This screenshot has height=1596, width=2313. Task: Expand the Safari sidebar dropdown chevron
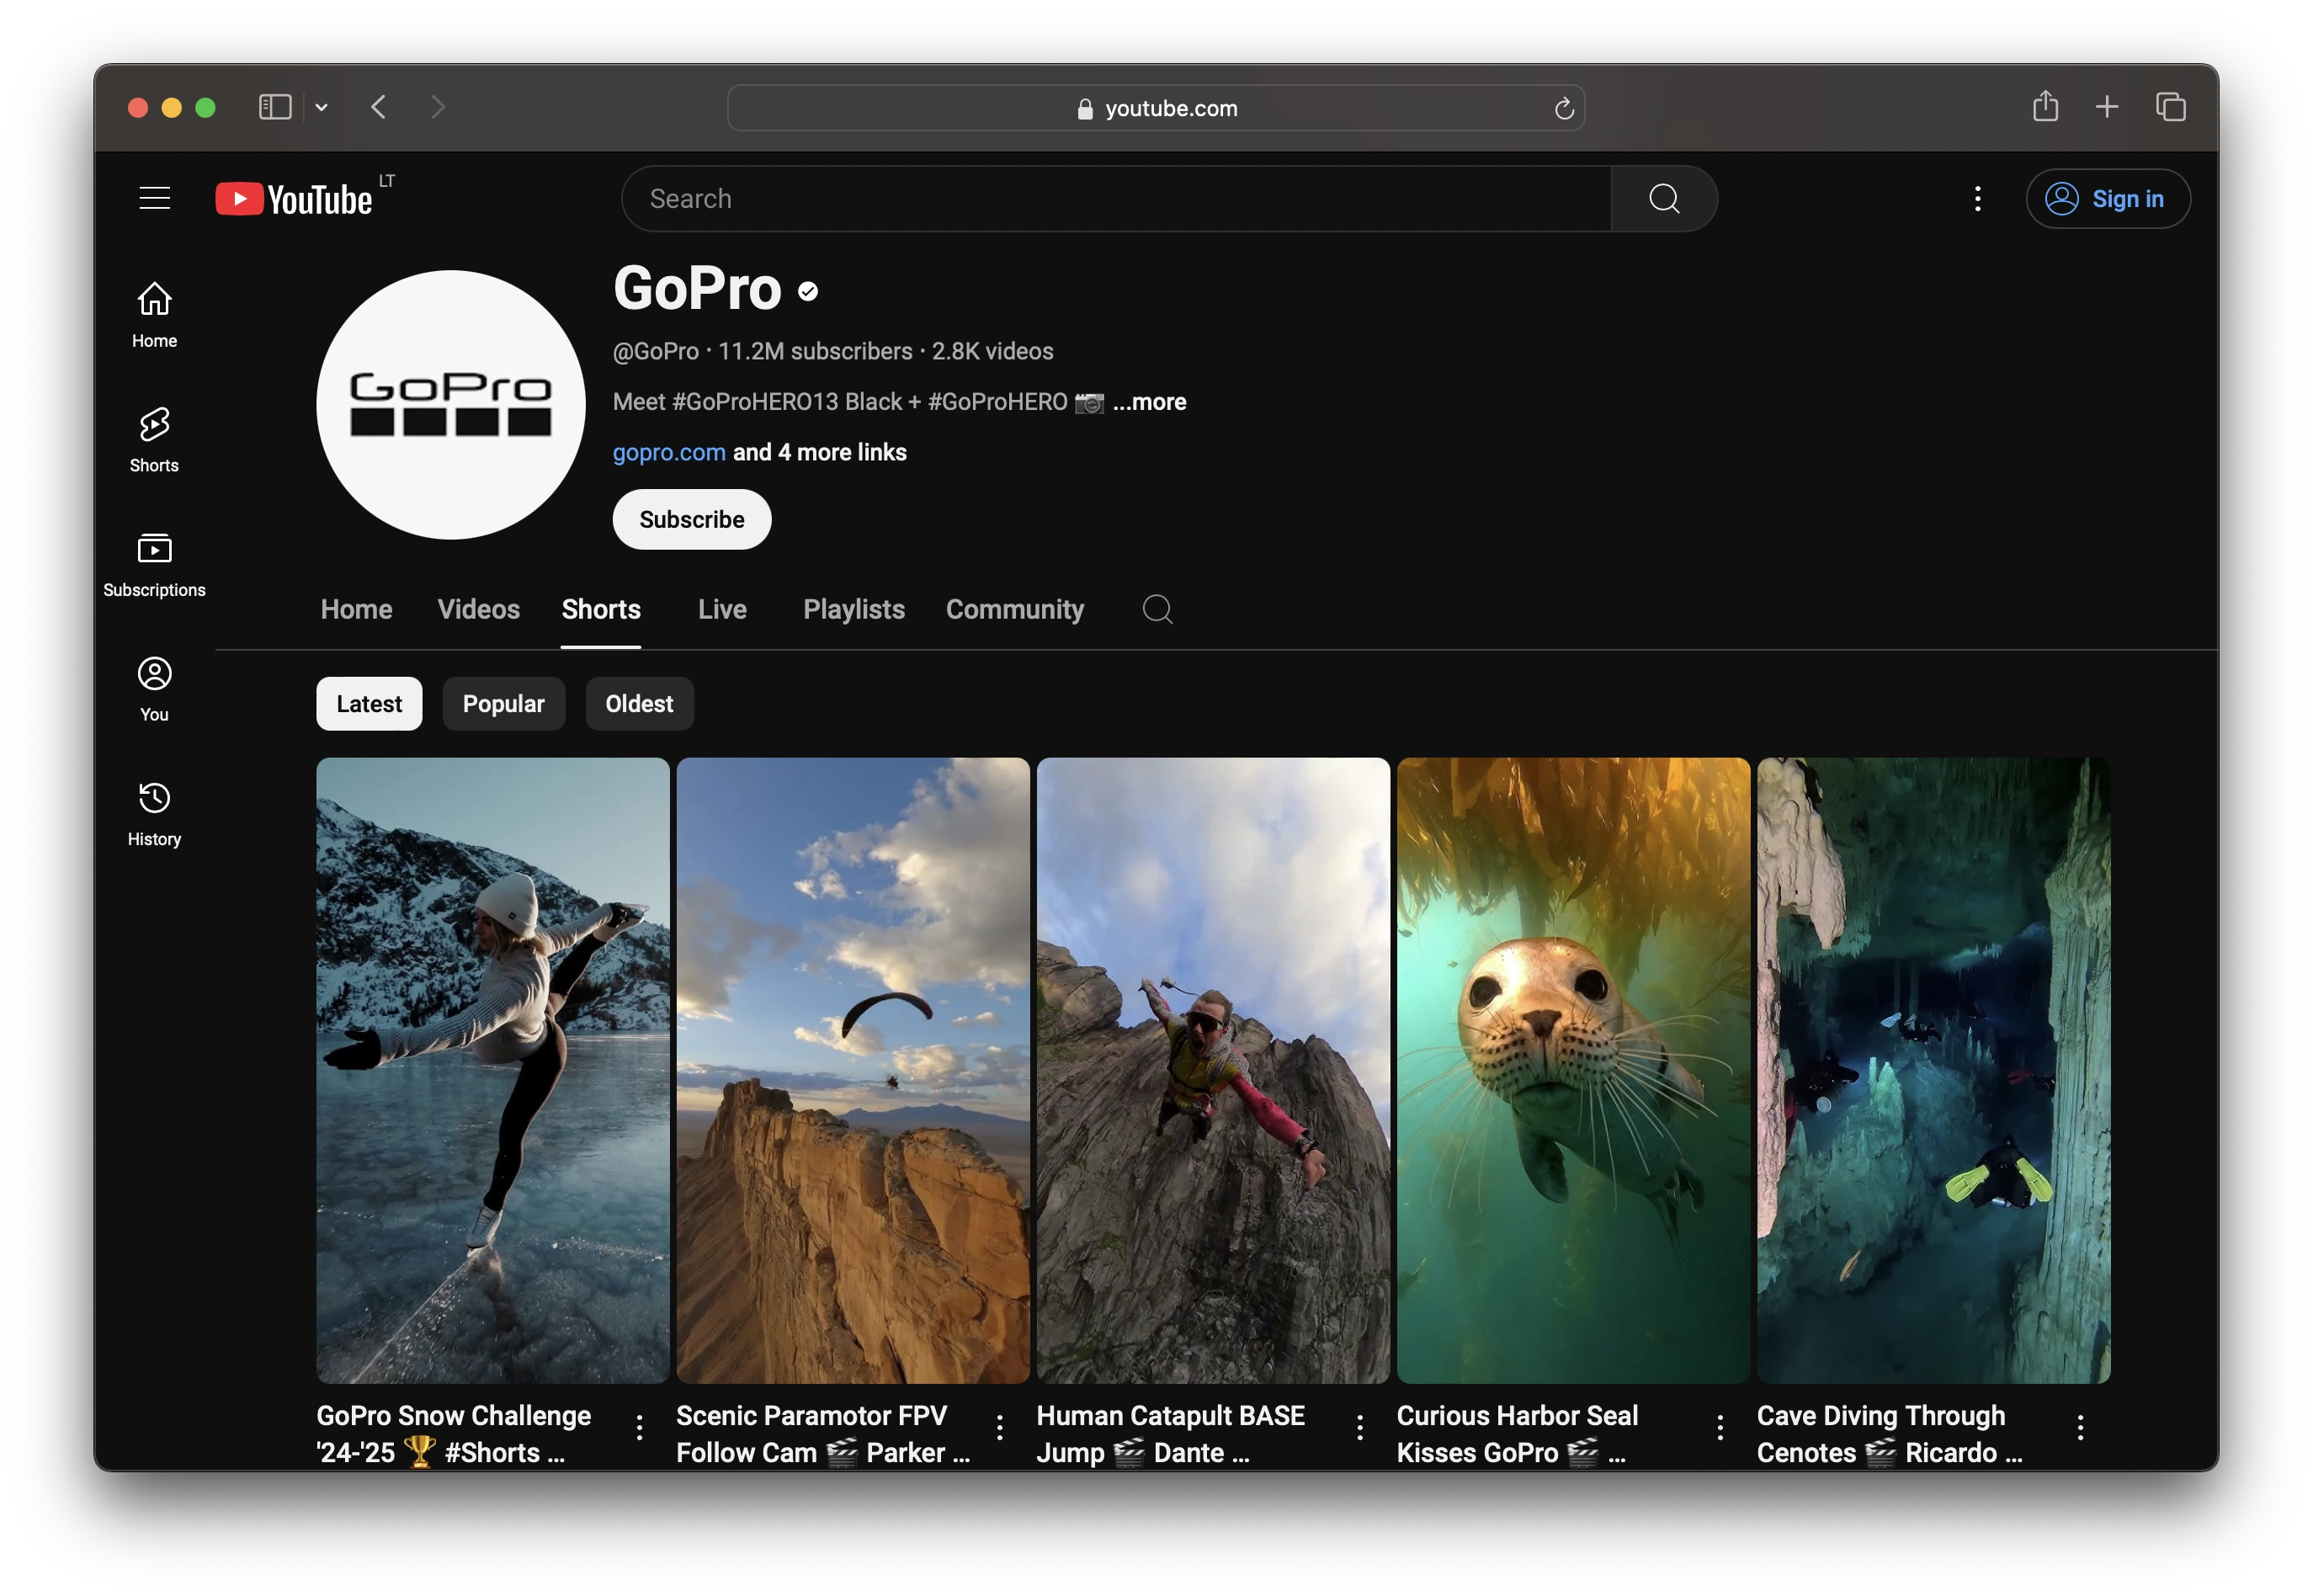point(321,108)
